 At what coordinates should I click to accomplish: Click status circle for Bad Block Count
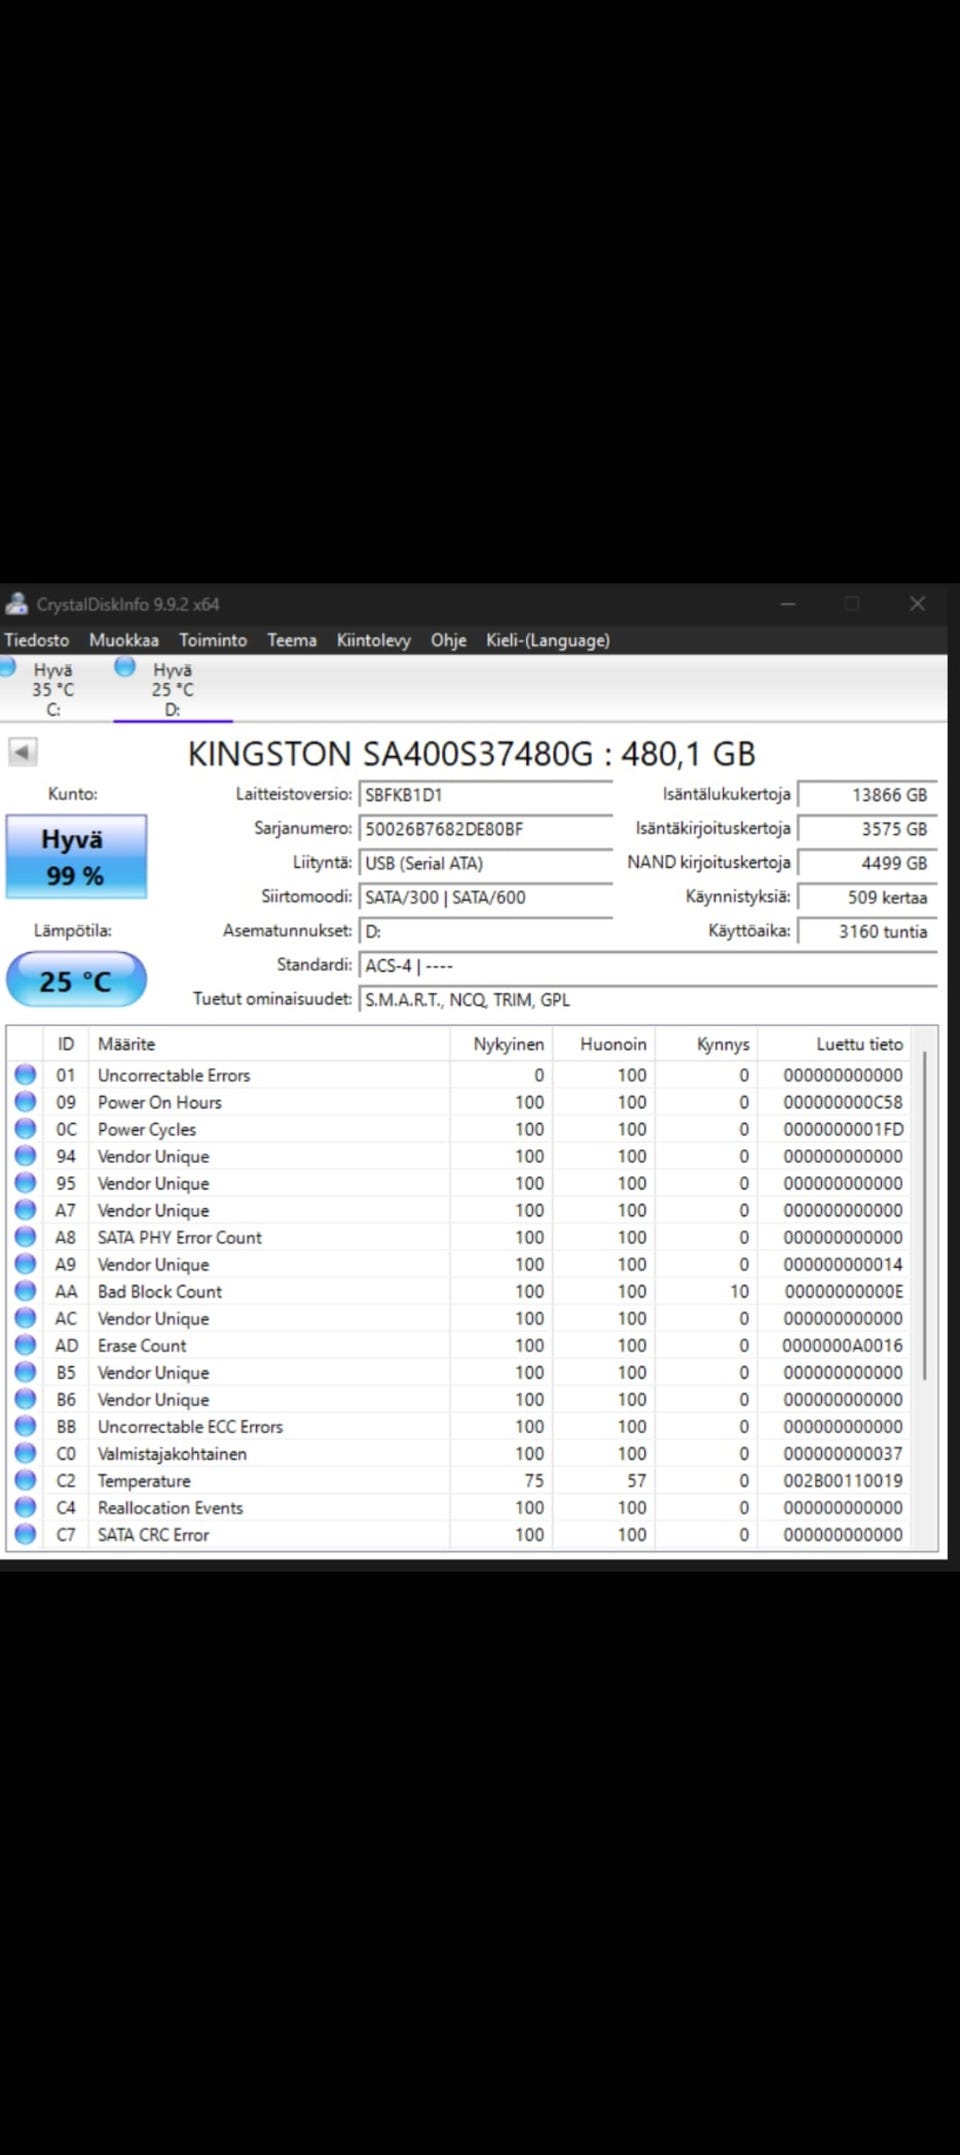tap(25, 1291)
